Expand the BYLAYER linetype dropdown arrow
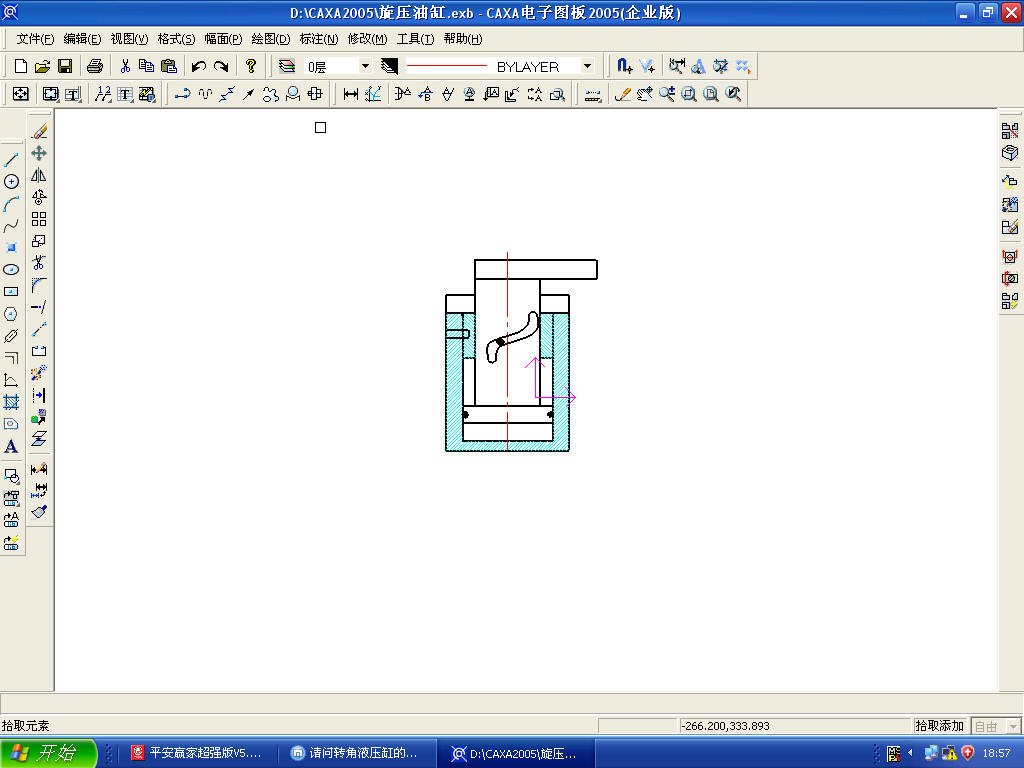The height and width of the screenshot is (768, 1024). 587,67
